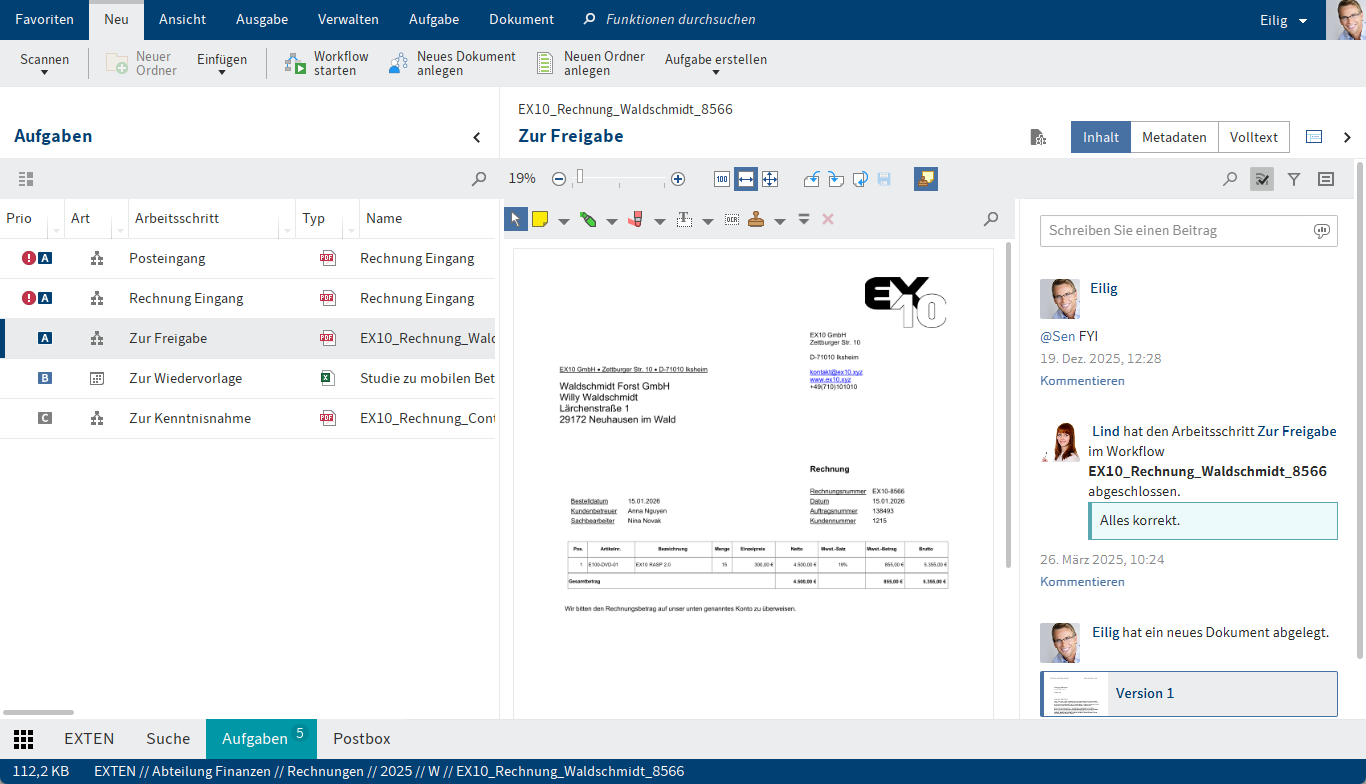The height and width of the screenshot is (784, 1366).
Task: Toggle the show annotations sticky note button
Action: pyautogui.click(x=925, y=179)
